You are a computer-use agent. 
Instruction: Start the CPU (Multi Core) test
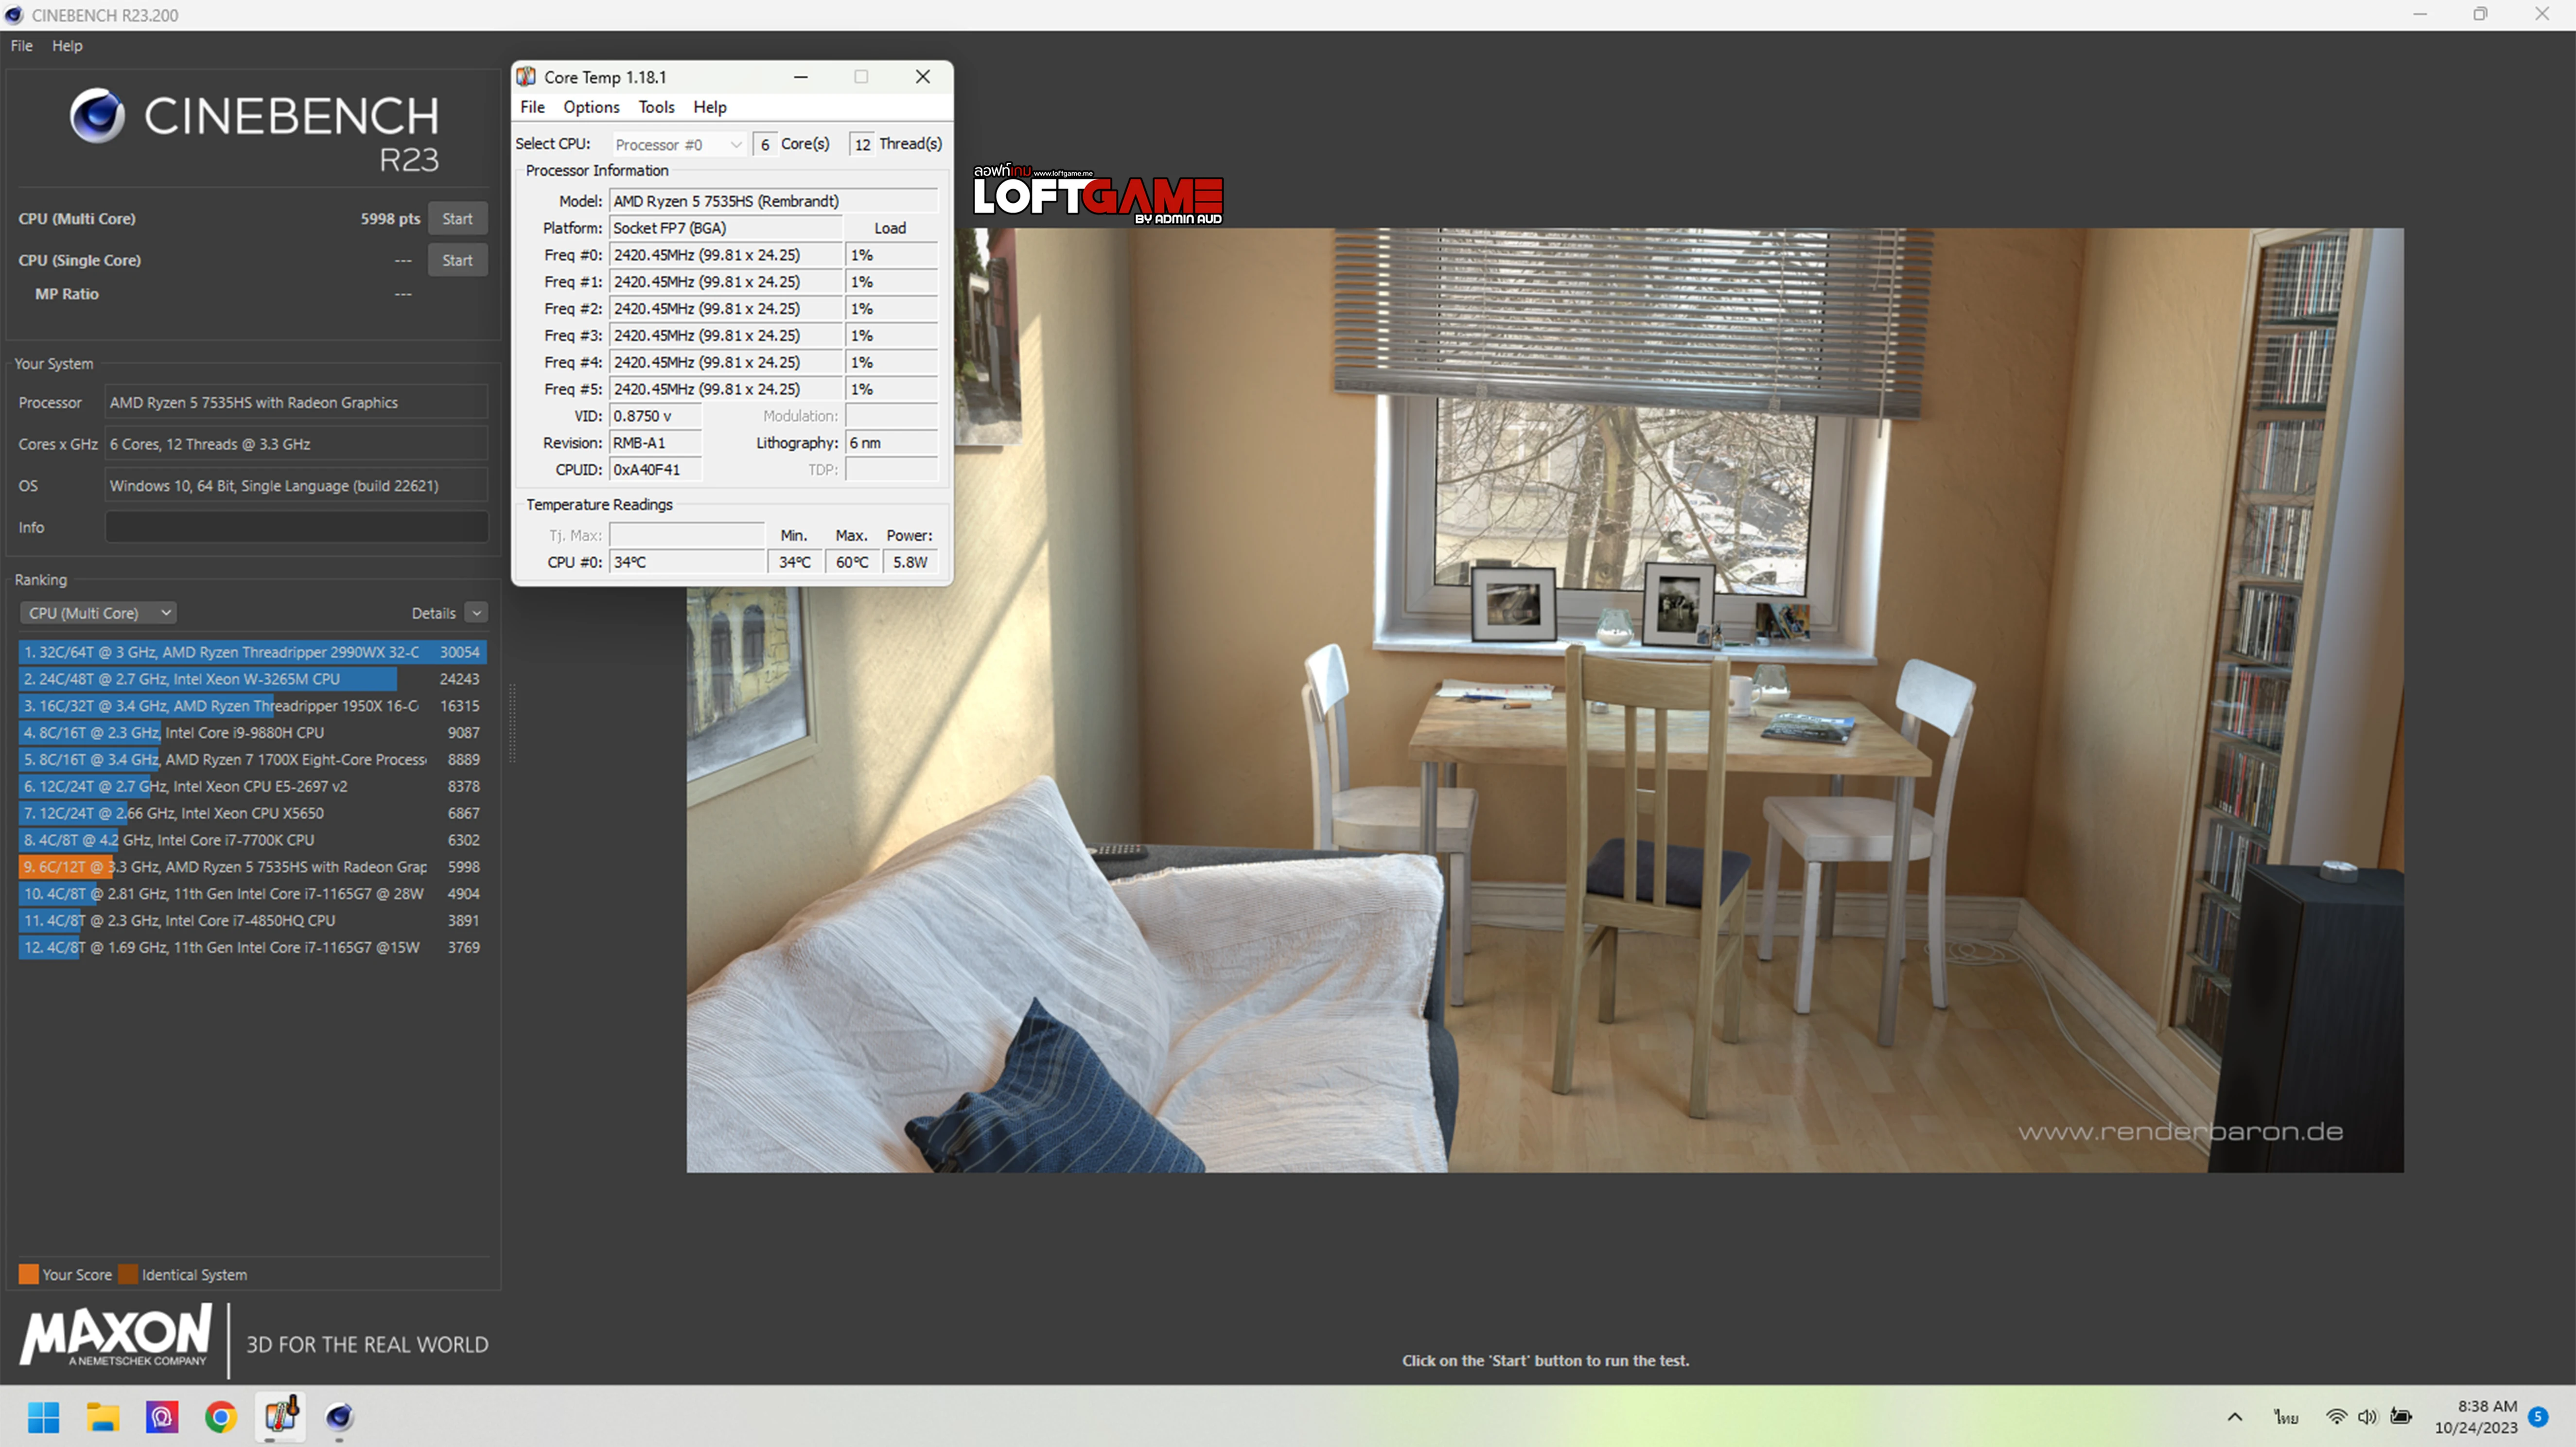point(457,219)
